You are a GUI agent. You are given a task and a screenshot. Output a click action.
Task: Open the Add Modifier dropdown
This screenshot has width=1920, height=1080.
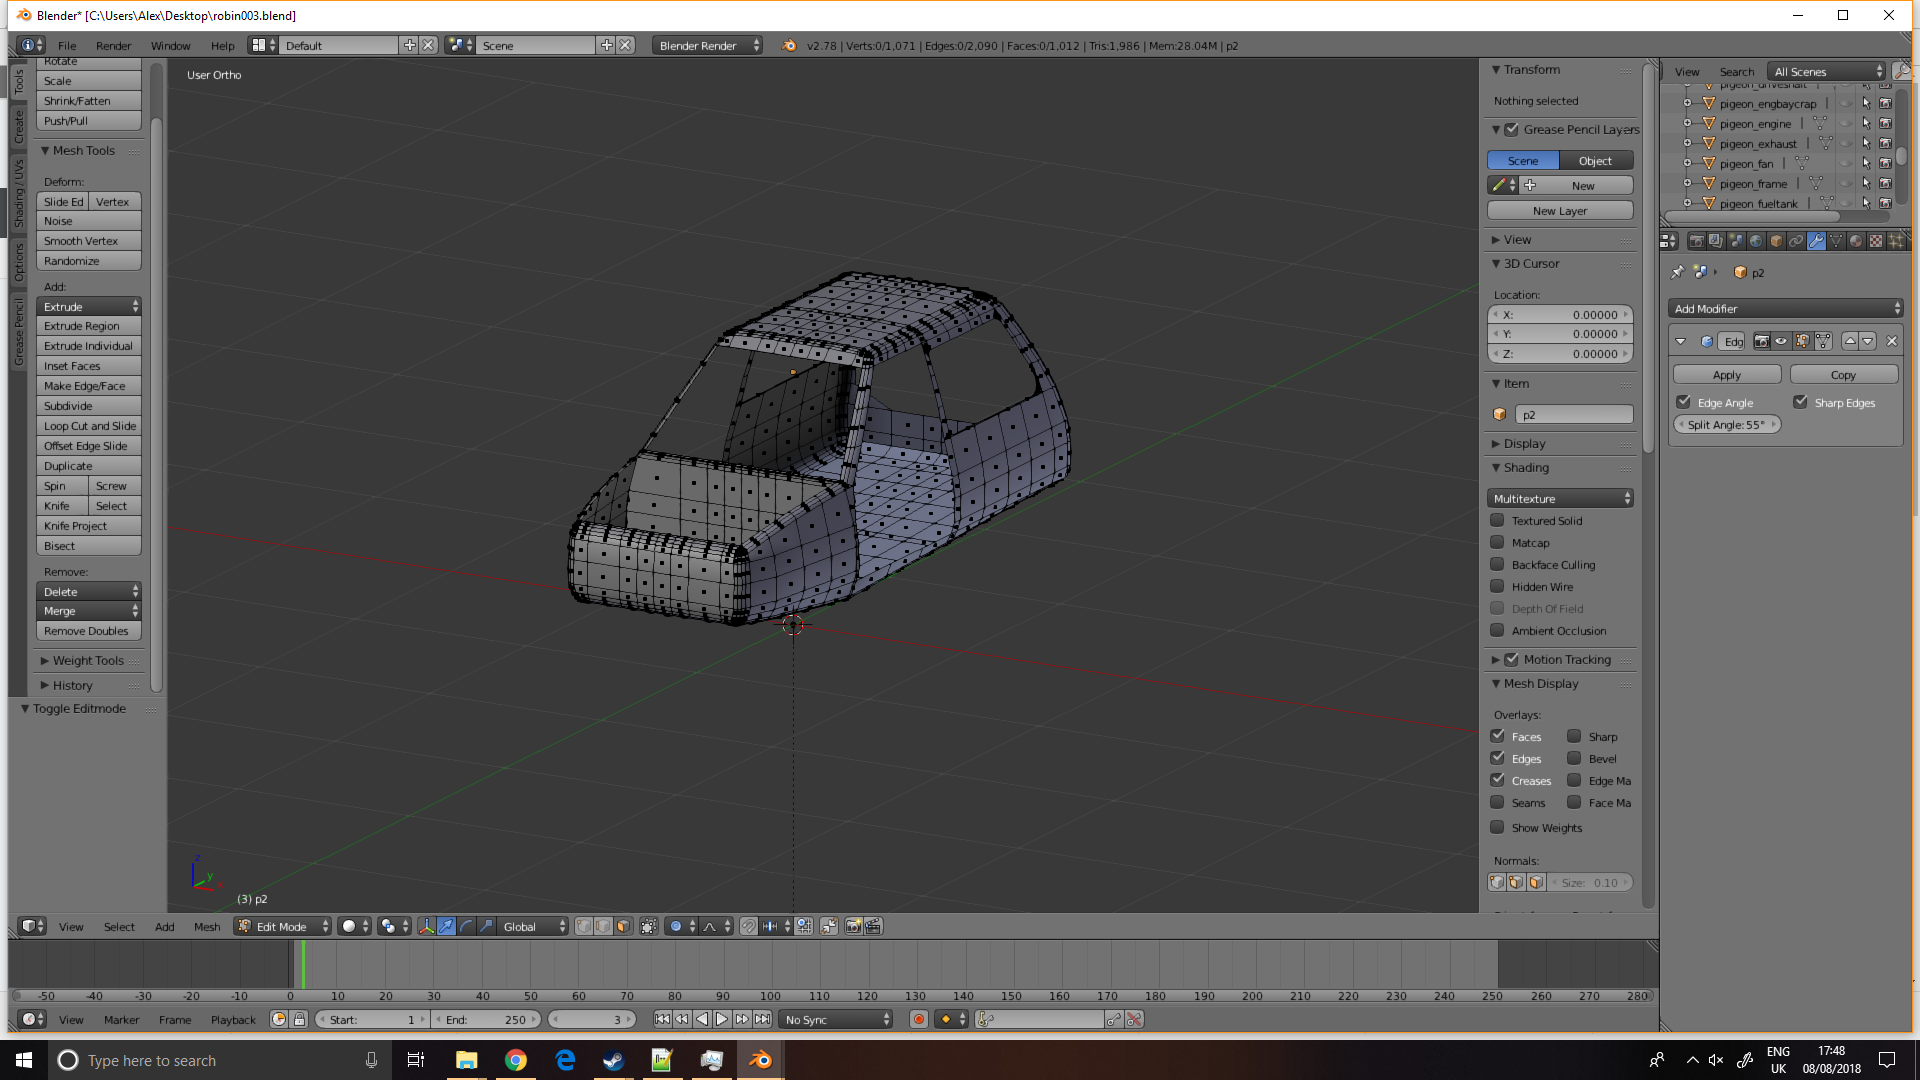coord(1785,309)
